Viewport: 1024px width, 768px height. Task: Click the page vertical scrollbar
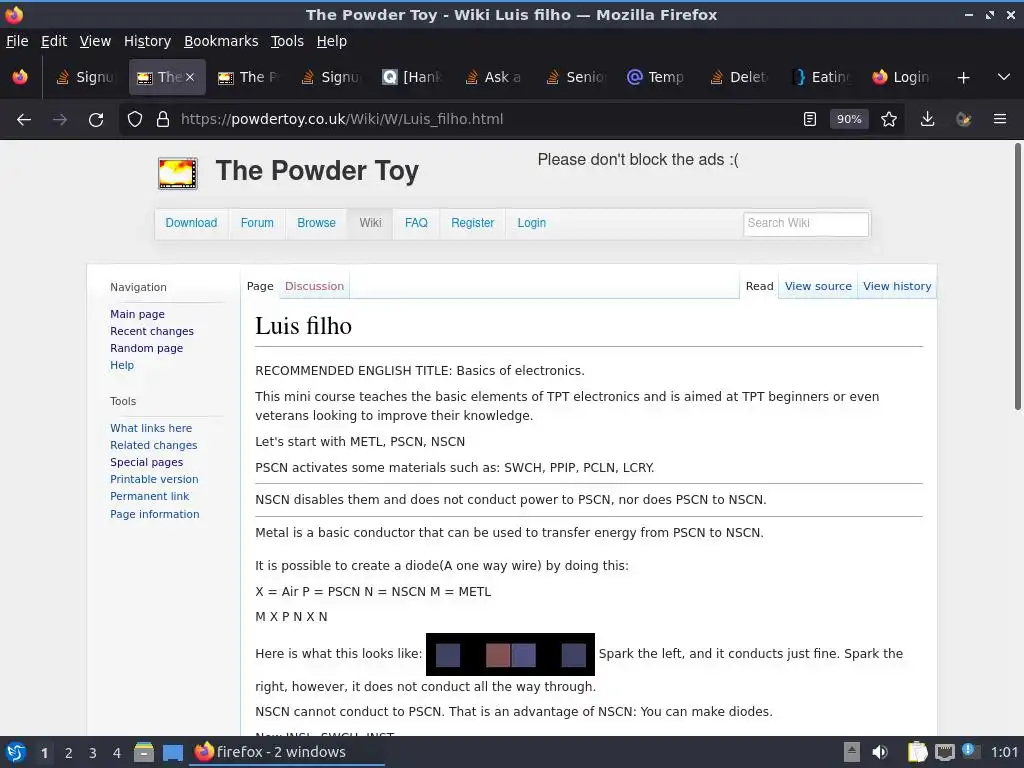[x=1018, y=277]
